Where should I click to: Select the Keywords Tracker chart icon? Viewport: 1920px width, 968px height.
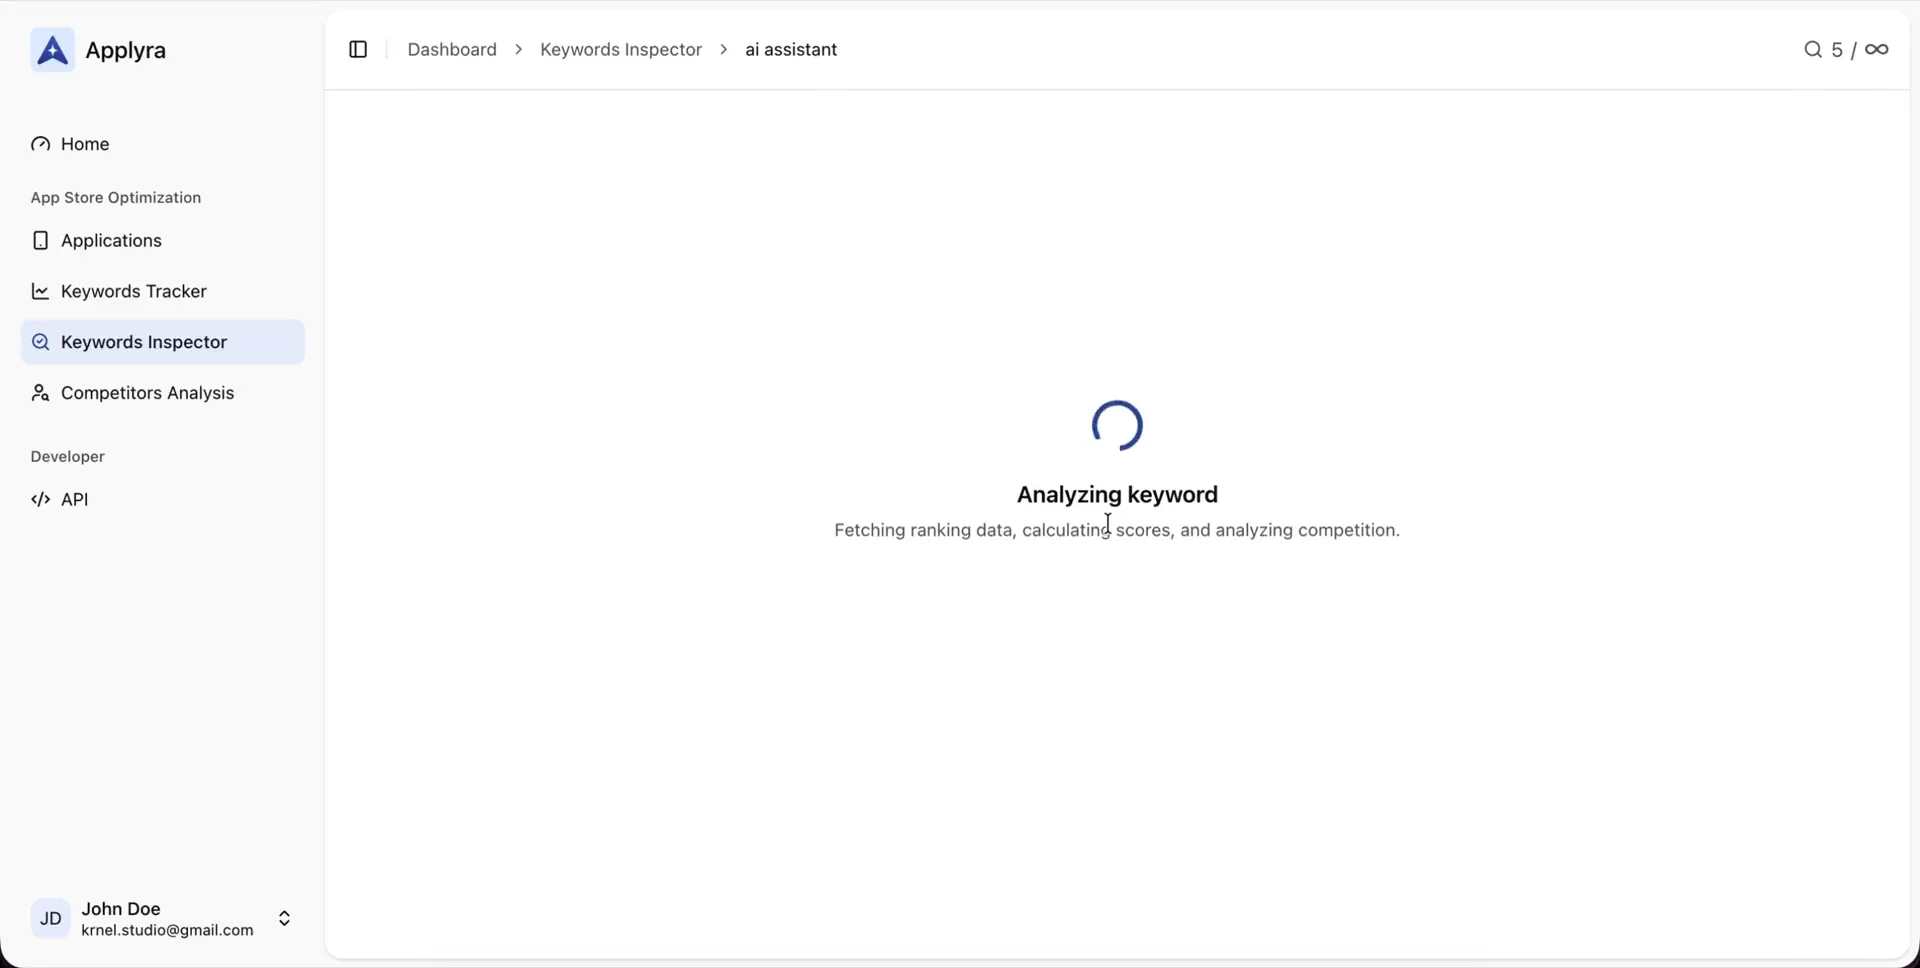[40, 292]
